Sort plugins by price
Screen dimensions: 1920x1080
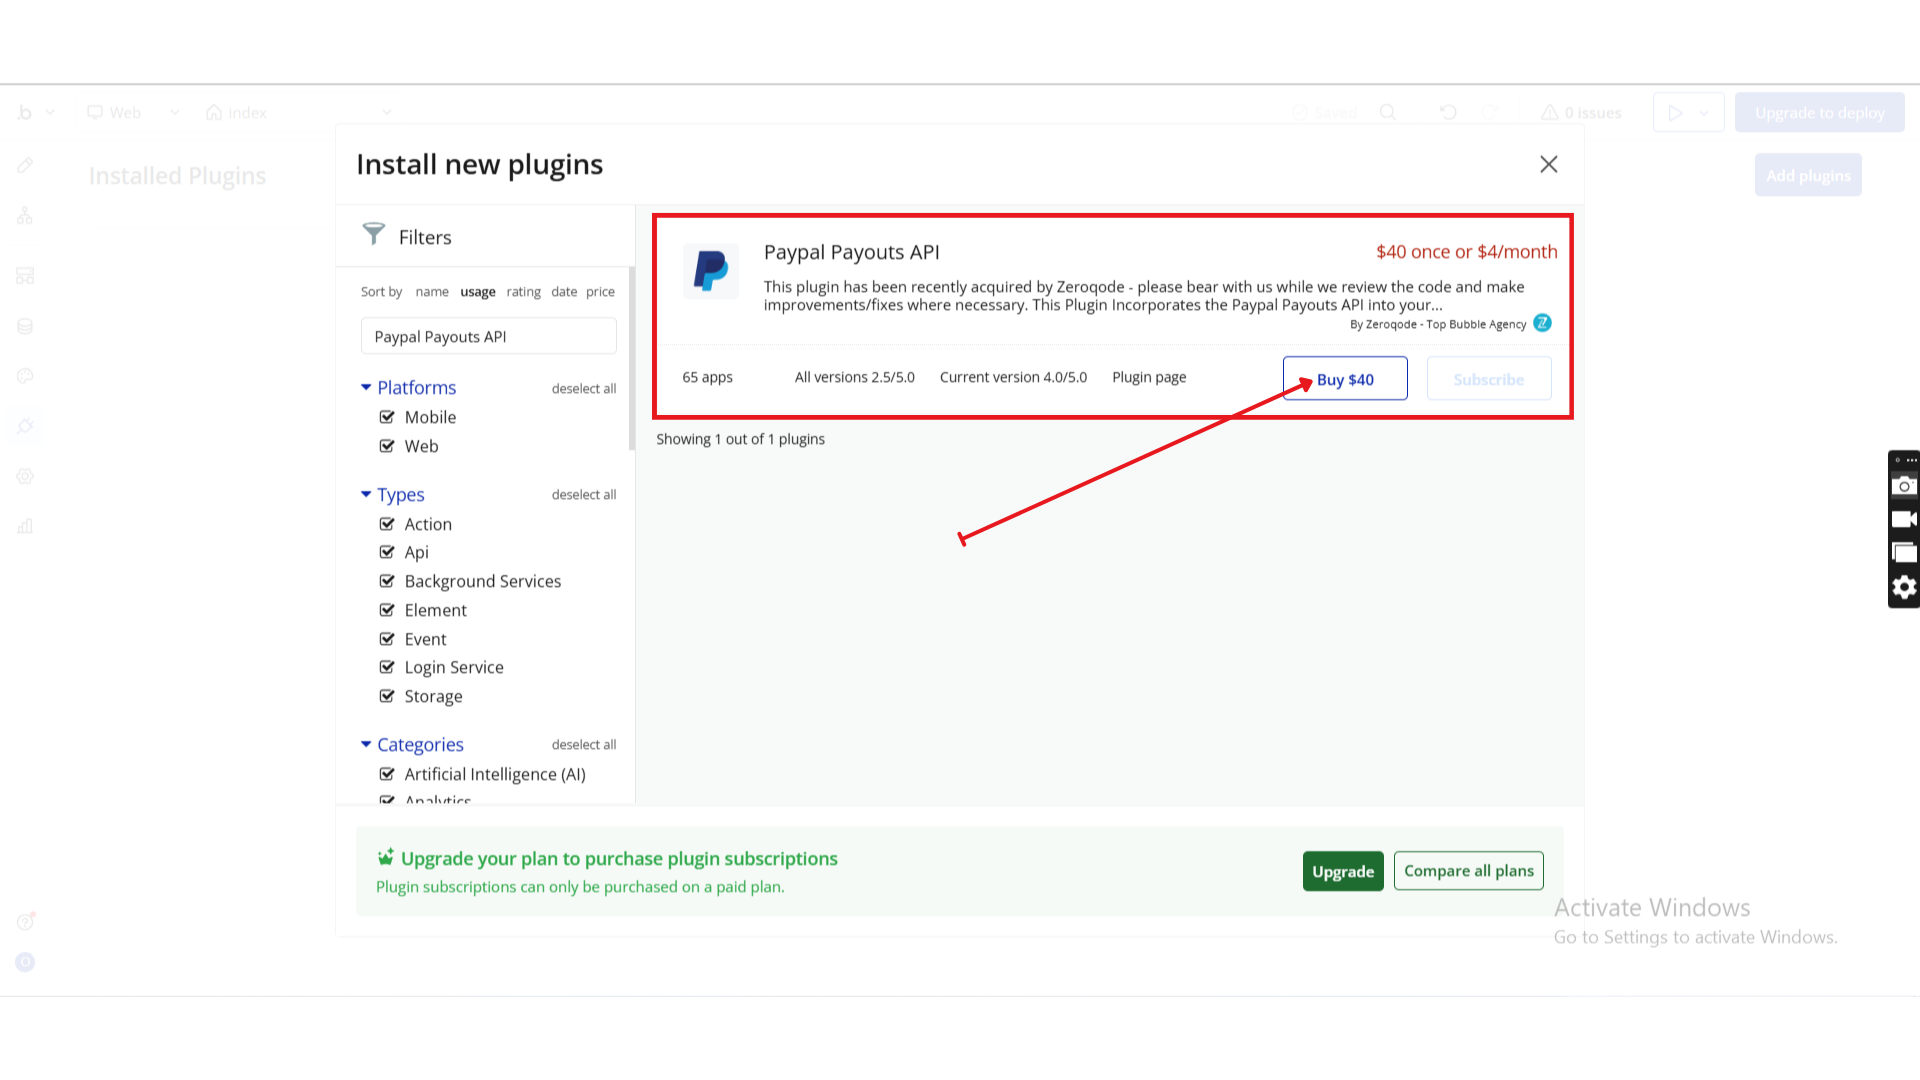(600, 292)
